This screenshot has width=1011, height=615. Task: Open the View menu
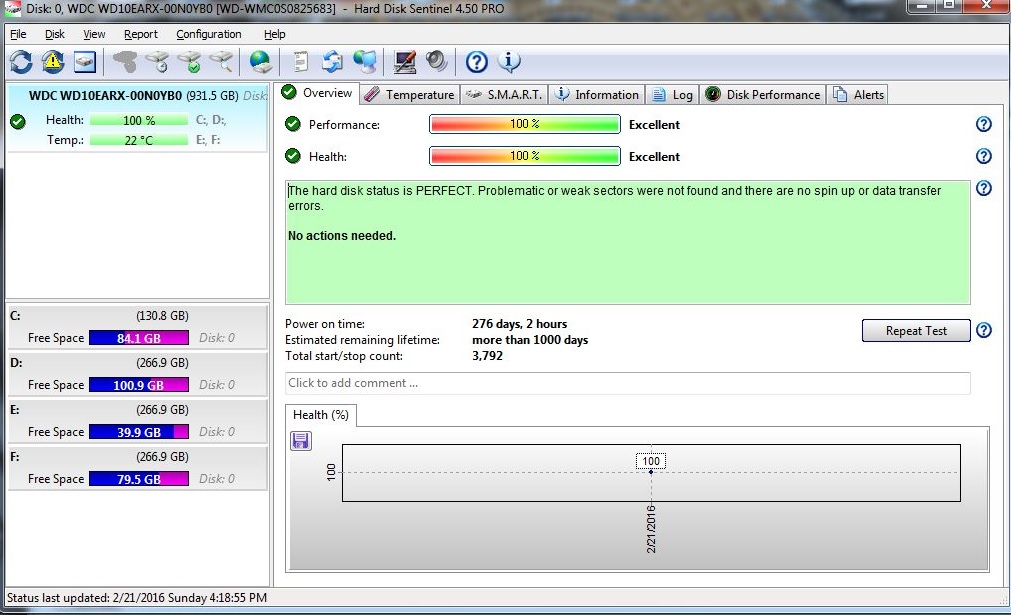(x=94, y=34)
